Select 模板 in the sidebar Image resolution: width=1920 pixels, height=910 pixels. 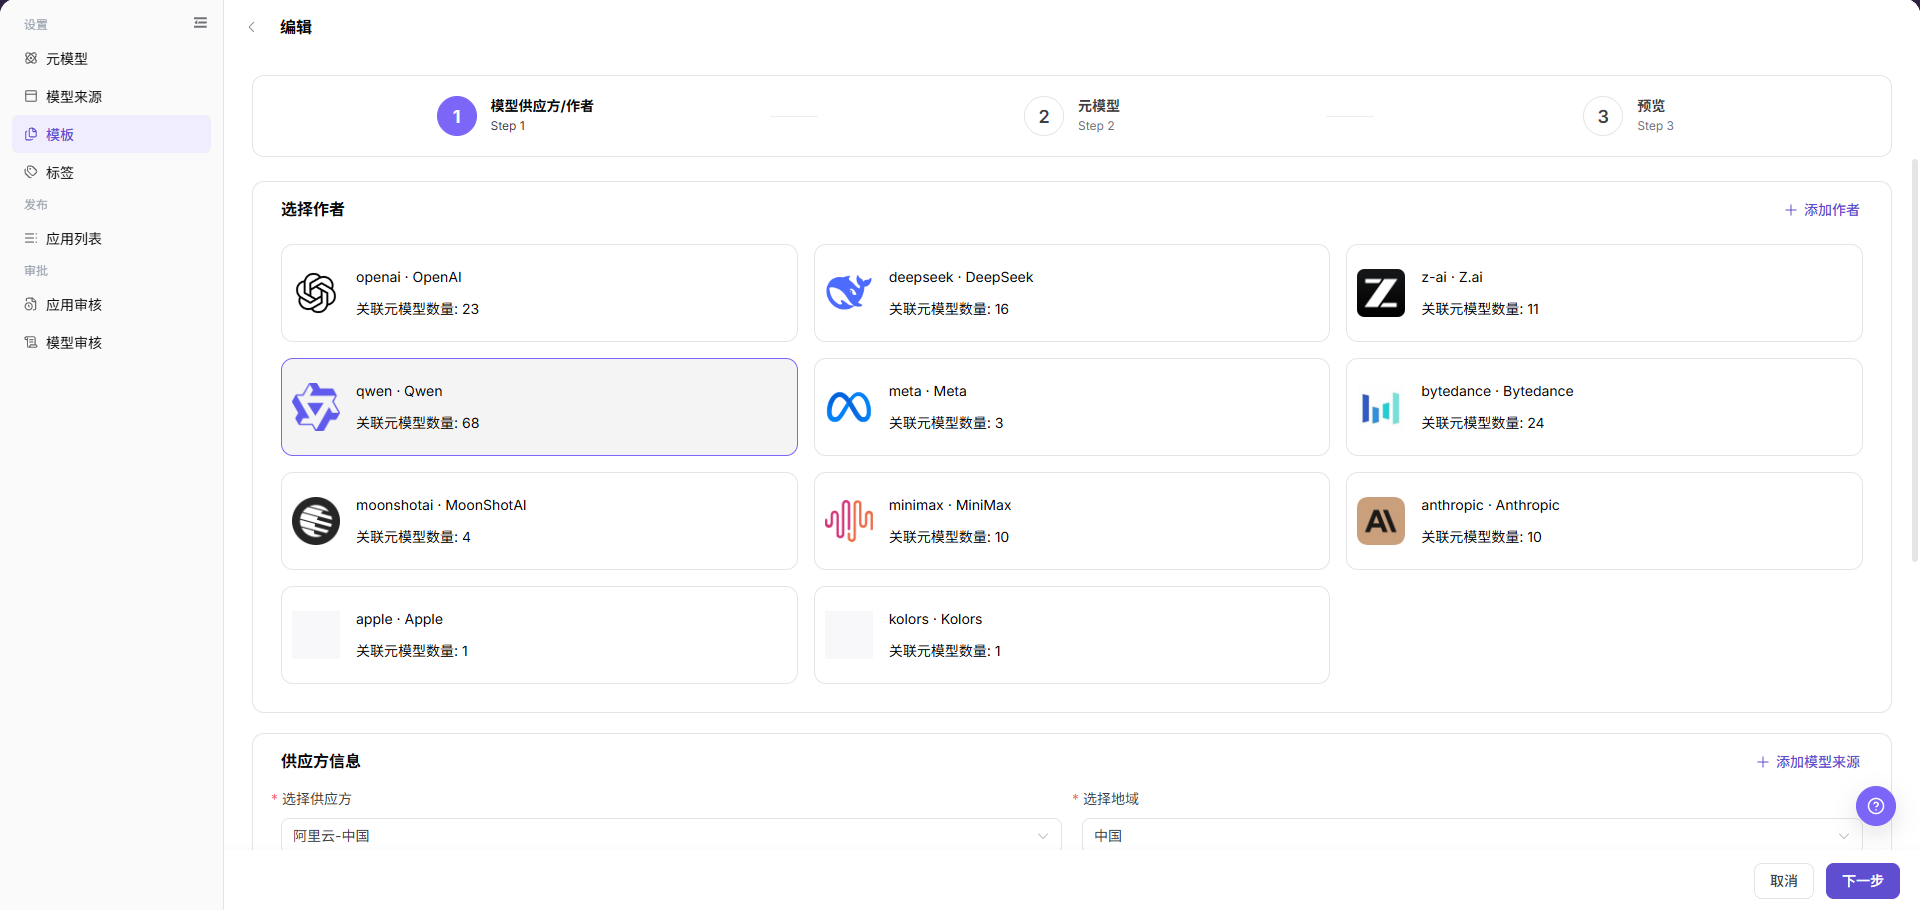tap(111, 135)
